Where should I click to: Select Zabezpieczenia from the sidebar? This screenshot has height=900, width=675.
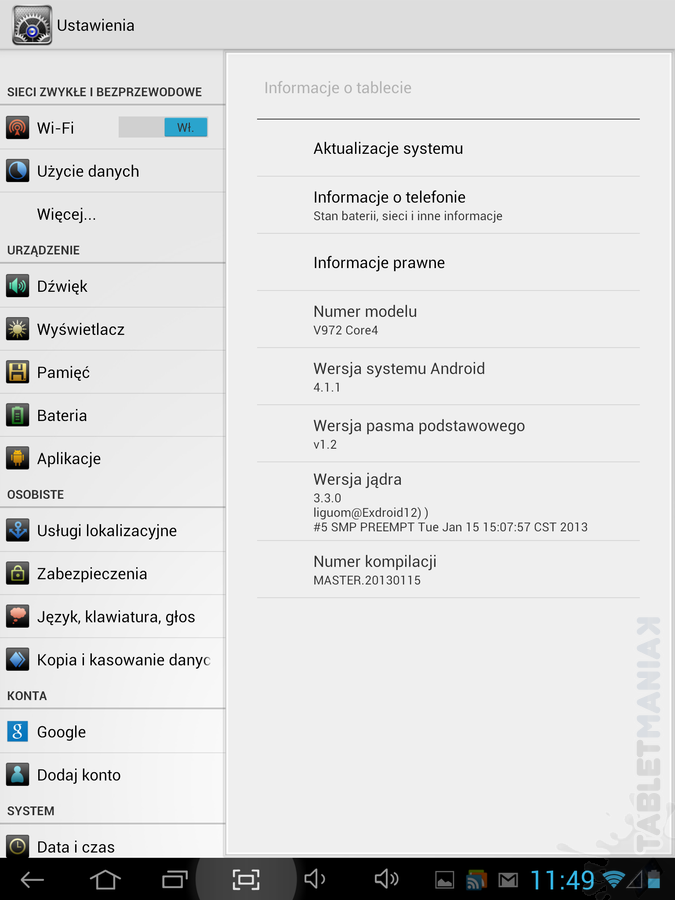pyautogui.click(x=112, y=573)
